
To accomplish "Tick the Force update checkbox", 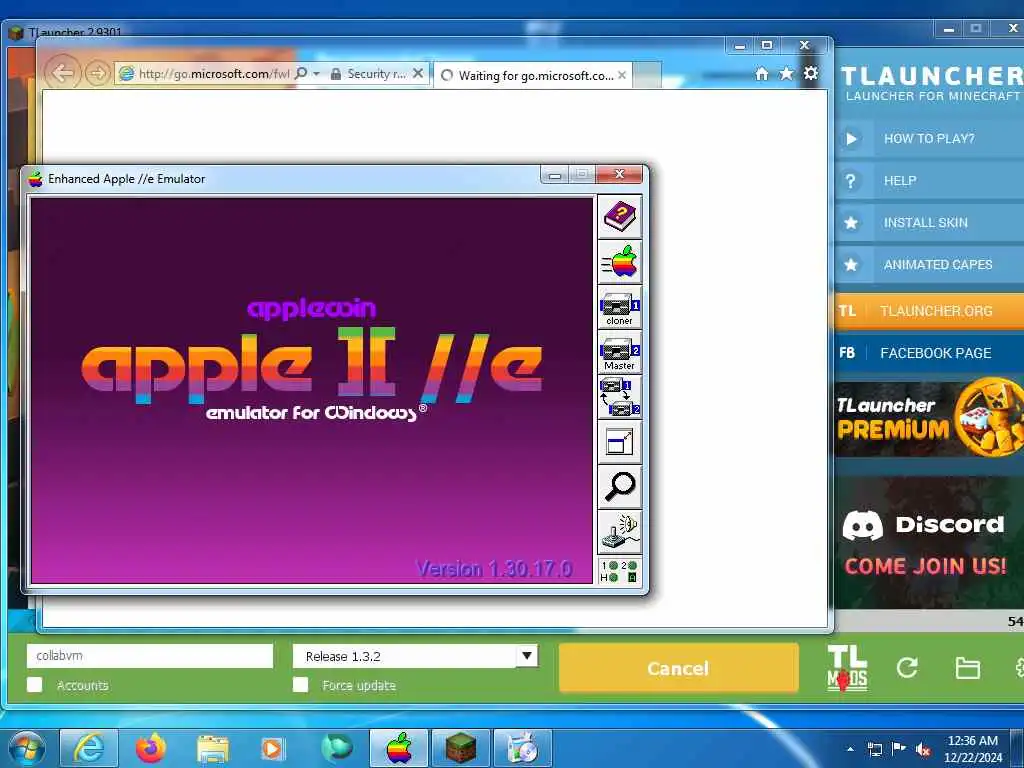I will (300, 684).
